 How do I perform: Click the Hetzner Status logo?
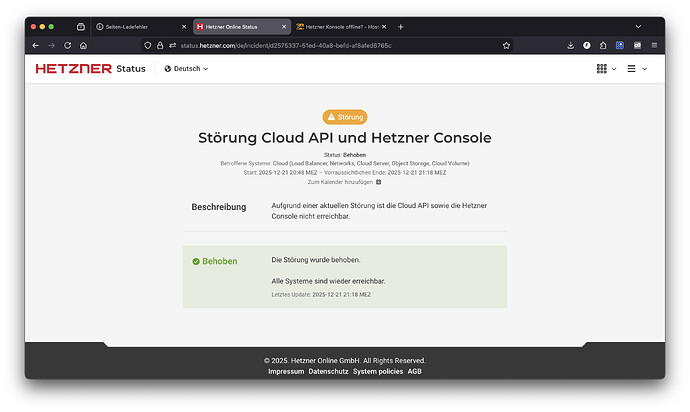tap(89, 69)
